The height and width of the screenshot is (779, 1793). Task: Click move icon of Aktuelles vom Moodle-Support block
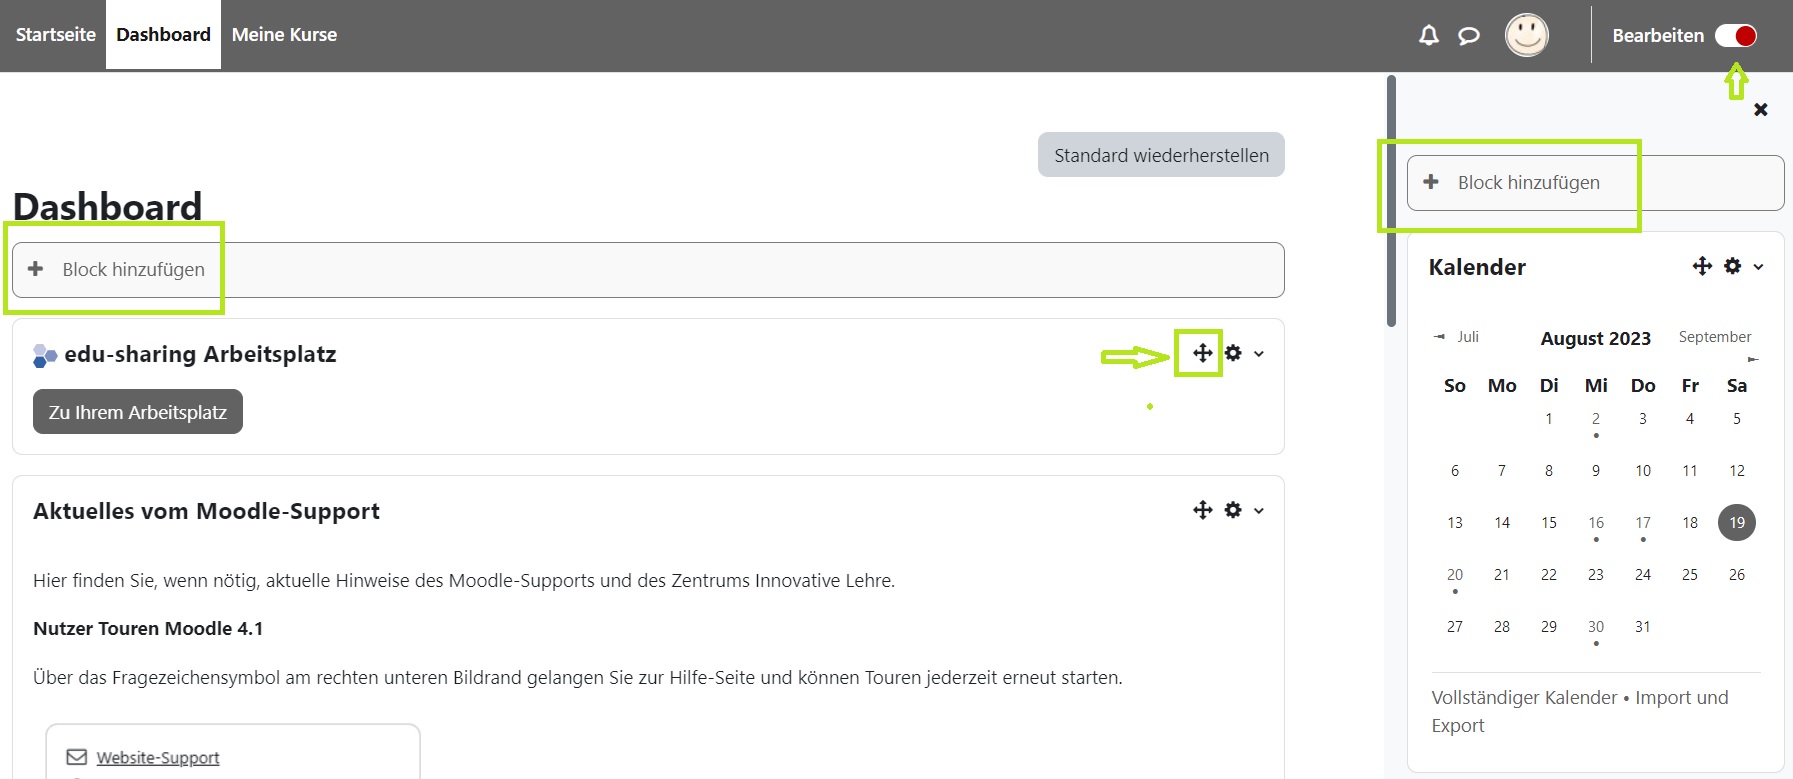click(1202, 510)
